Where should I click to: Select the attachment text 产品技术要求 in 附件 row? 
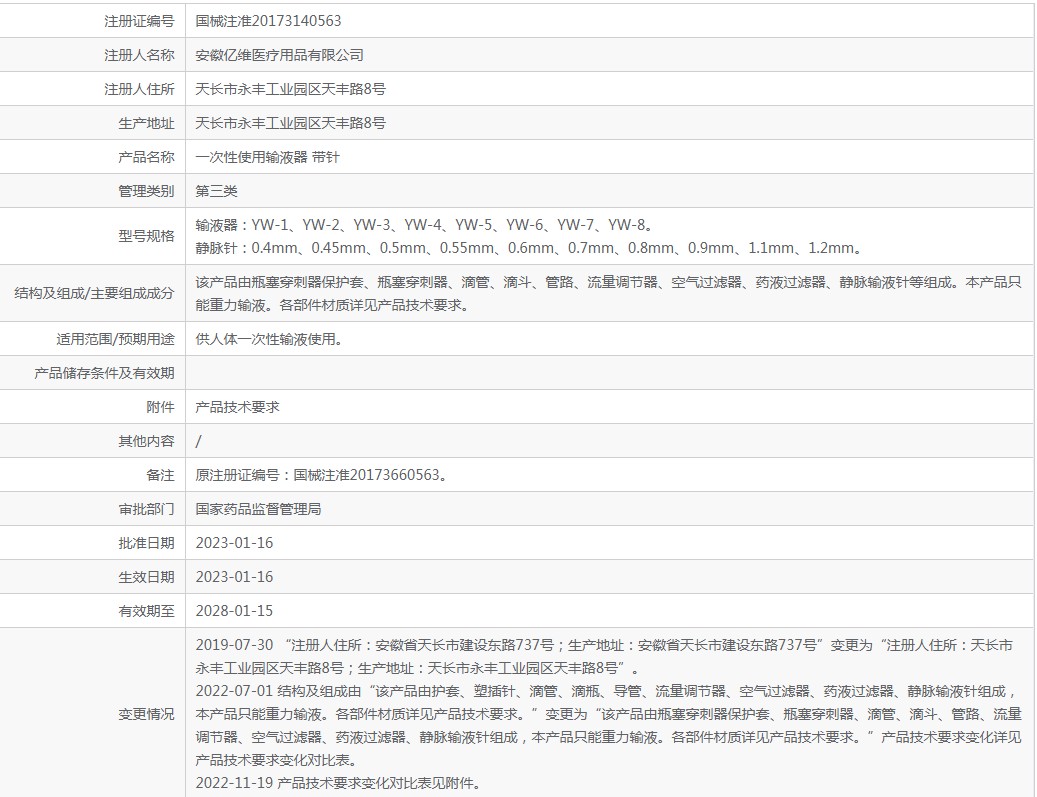[237, 407]
